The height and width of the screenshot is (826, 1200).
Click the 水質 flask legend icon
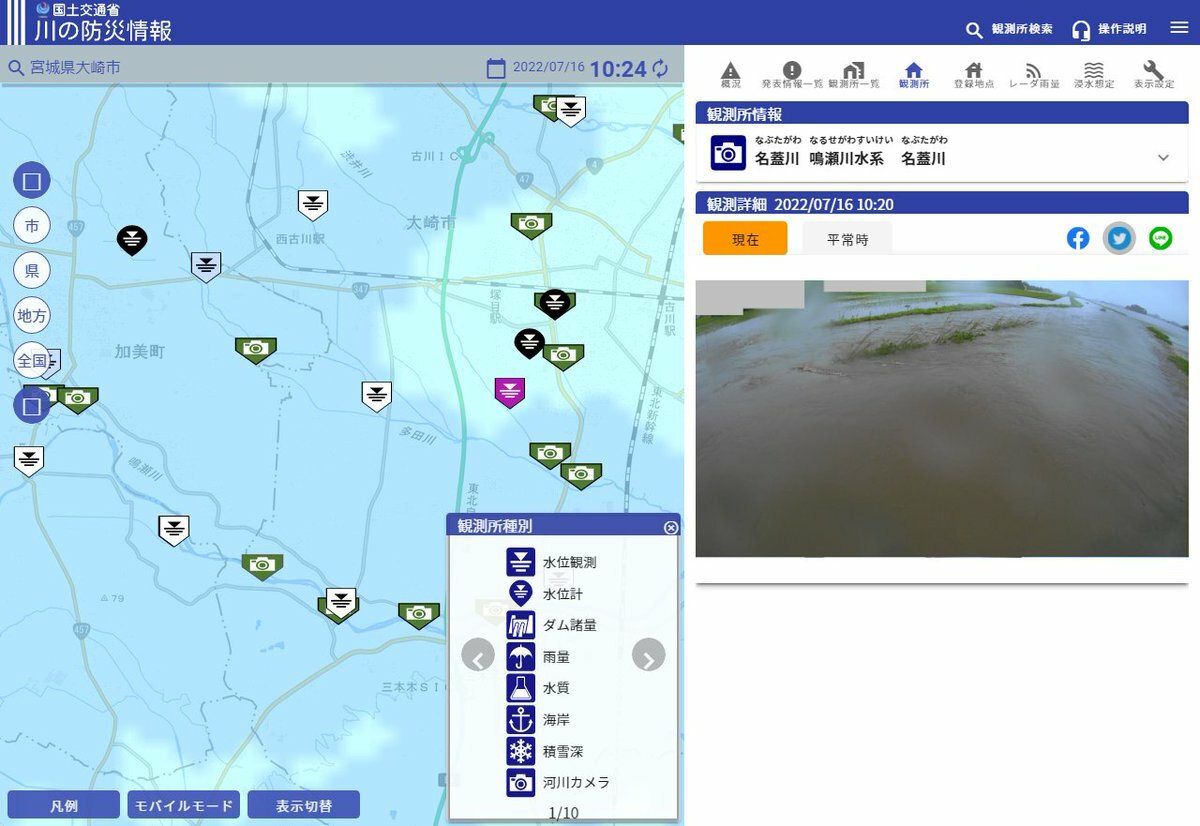click(x=521, y=687)
